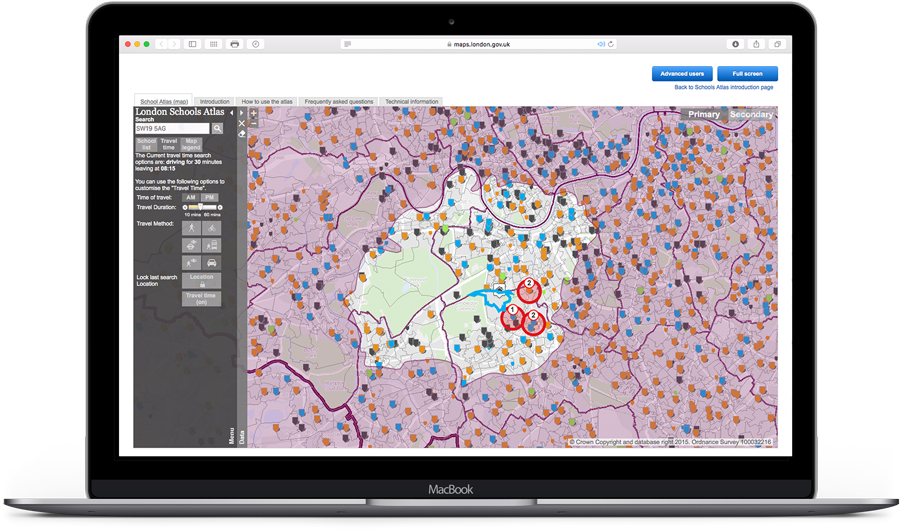Toggle lock last search Location
The width and height of the screenshot is (900, 530).
(201, 280)
